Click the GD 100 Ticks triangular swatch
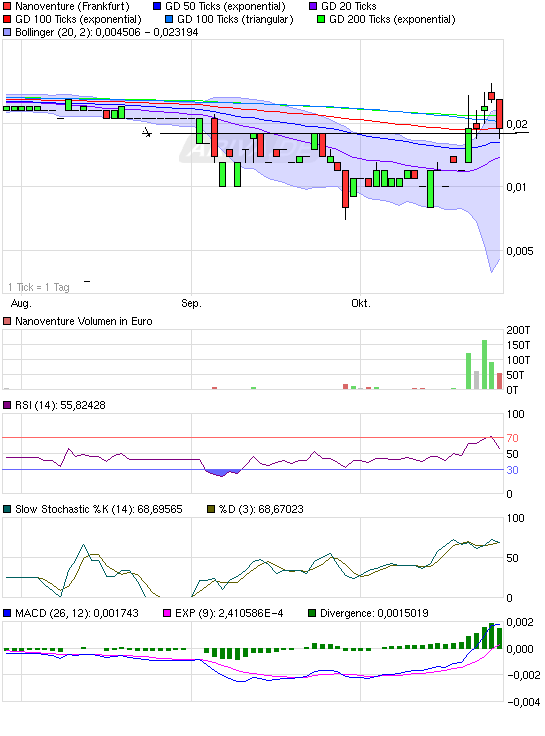The height and width of the screenshot is (736, 545). [x=169, y=20]
